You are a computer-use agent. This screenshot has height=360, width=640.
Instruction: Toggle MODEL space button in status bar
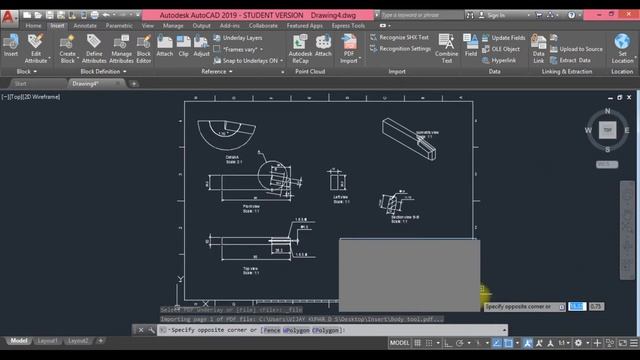(x=399, y=343)
